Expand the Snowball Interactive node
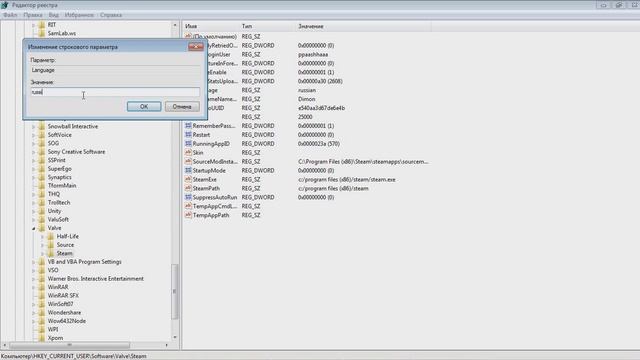Viewport: 640px width, 360px height. tap(33, 127)
